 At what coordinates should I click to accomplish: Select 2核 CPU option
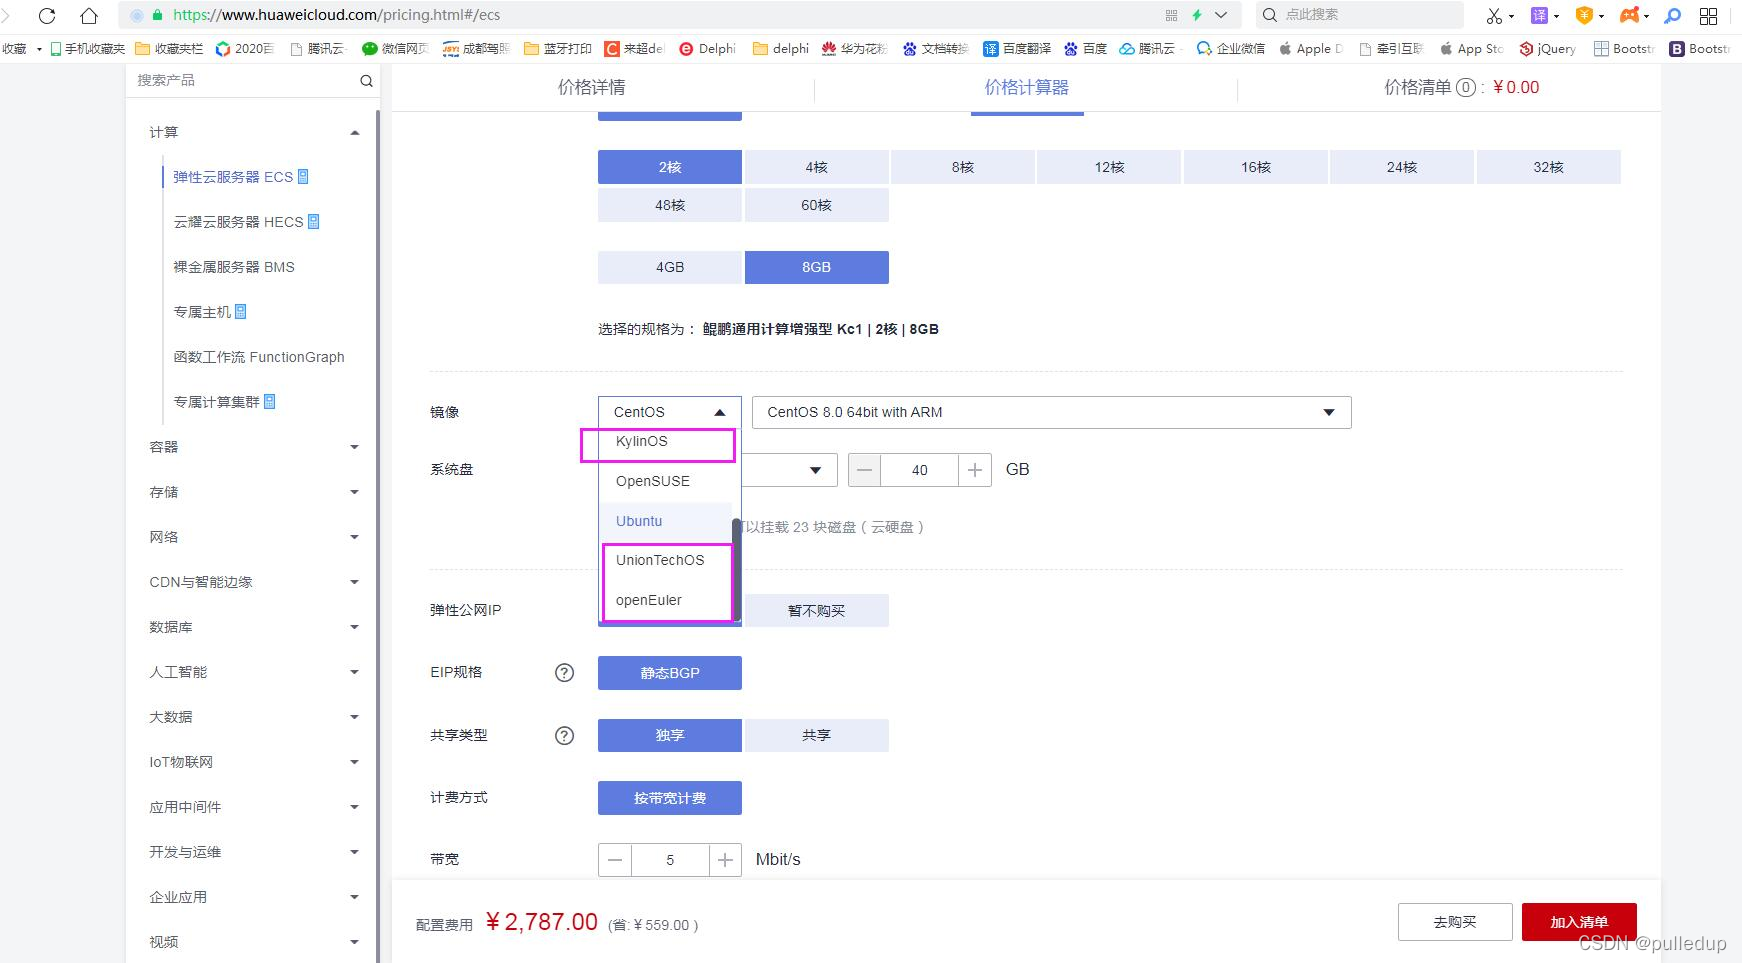click(x=670, y=167)
